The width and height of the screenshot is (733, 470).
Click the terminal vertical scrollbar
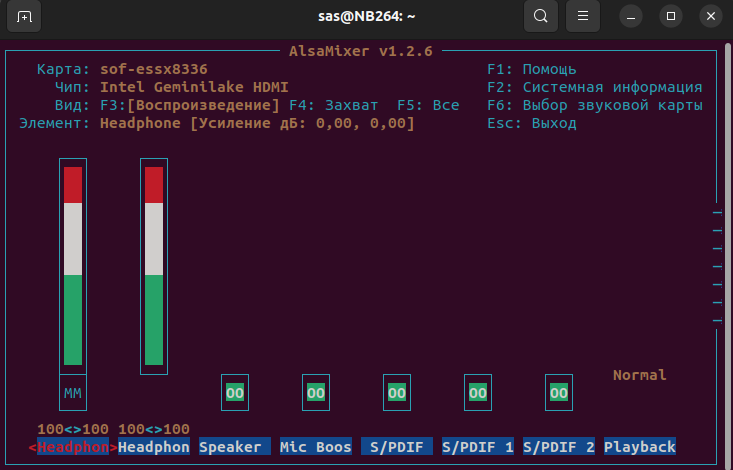pyautogui.click(x=728, y=253)
